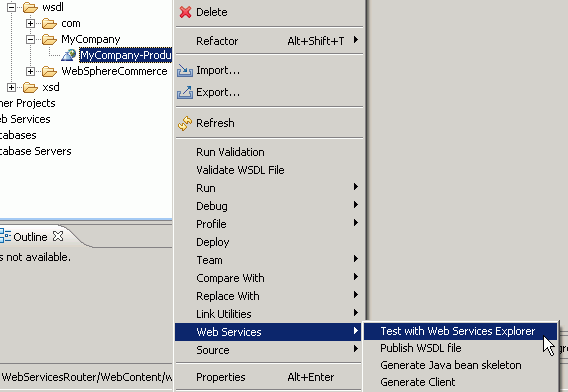Image resolution: width=568 pixels, height=392 pixels.
Task: Click Validate WSDL File menu entry
Action: tap(269, 170)
